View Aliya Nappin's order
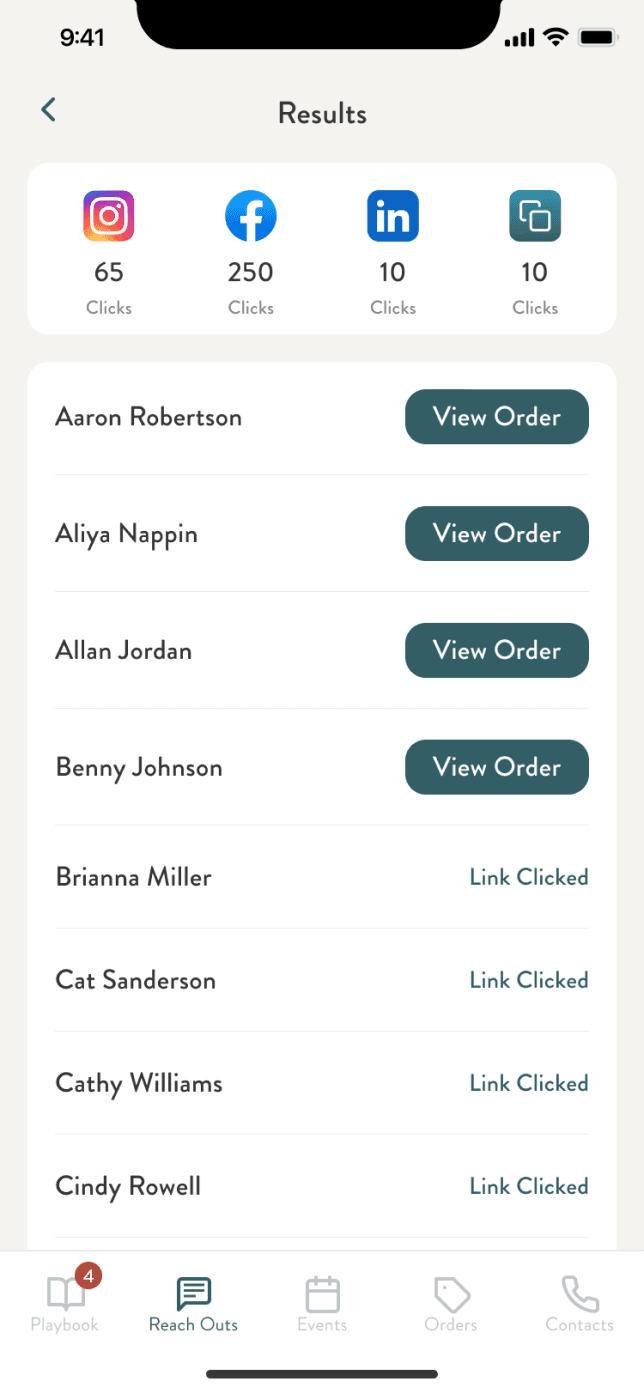 pos(496,534)
